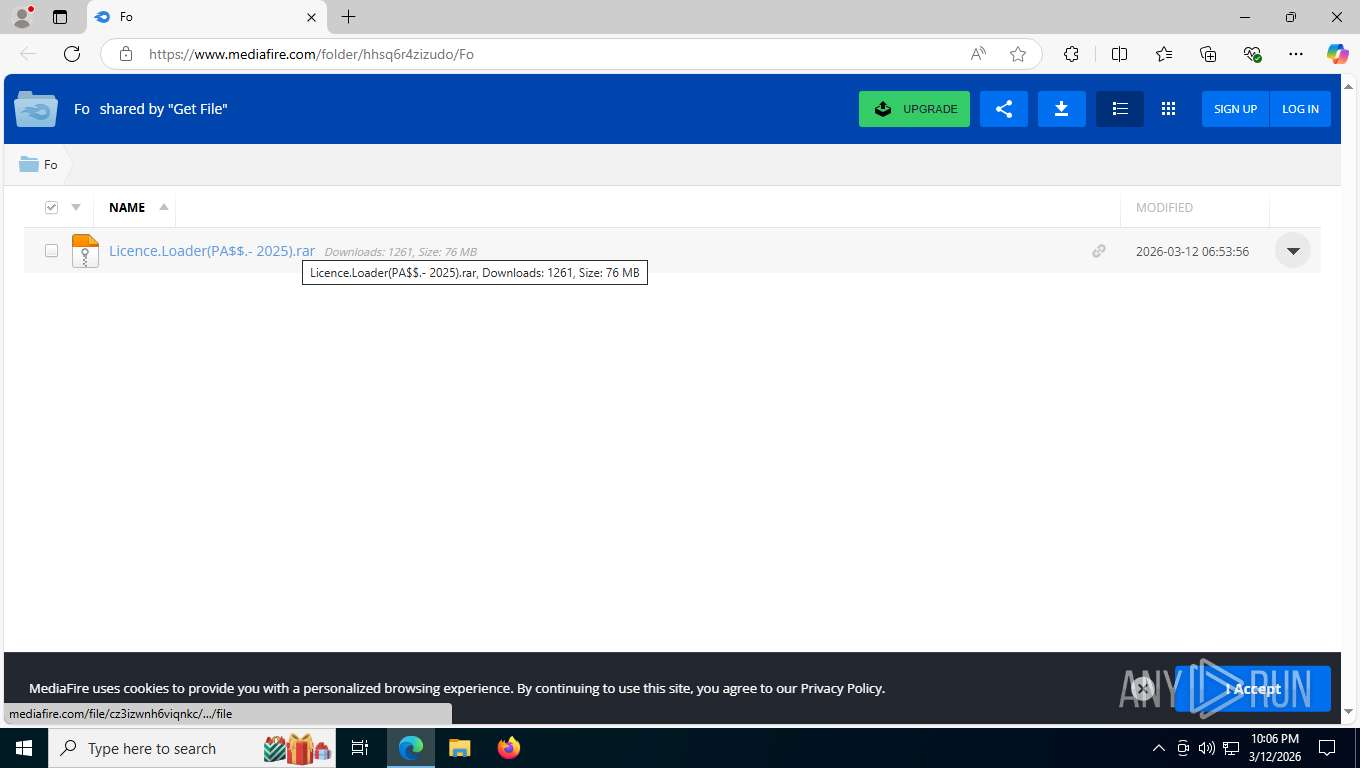The height and width of the screenshot is (768, 1360).
Task: Close the Fo browser tab
Action: 311,17
